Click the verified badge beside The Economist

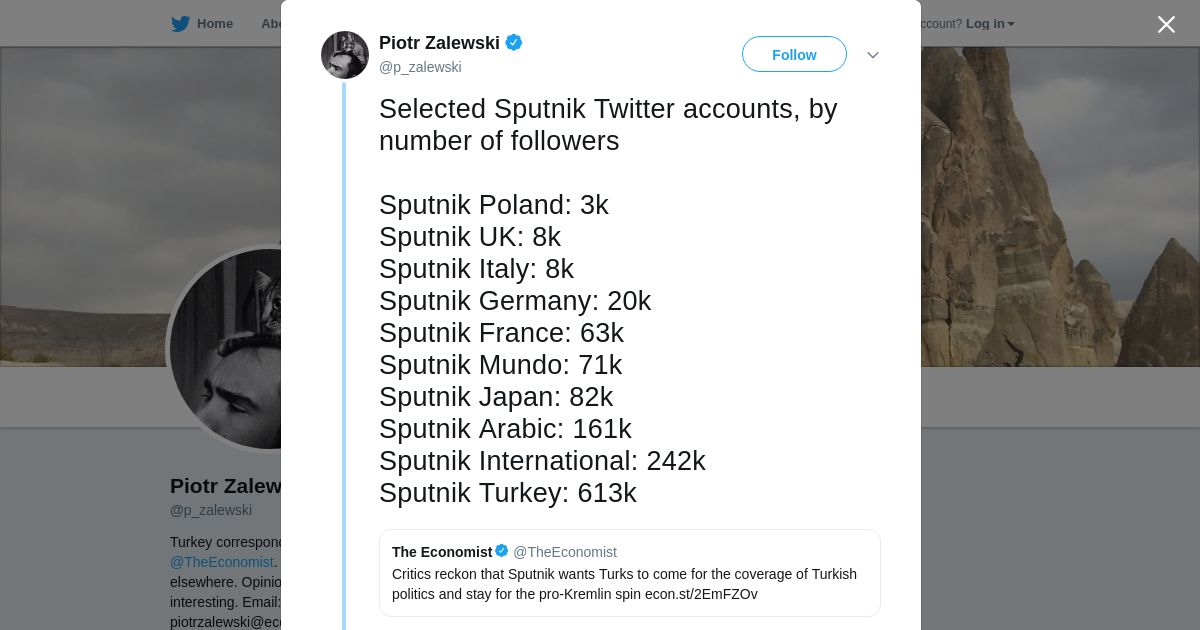point(502,551)
